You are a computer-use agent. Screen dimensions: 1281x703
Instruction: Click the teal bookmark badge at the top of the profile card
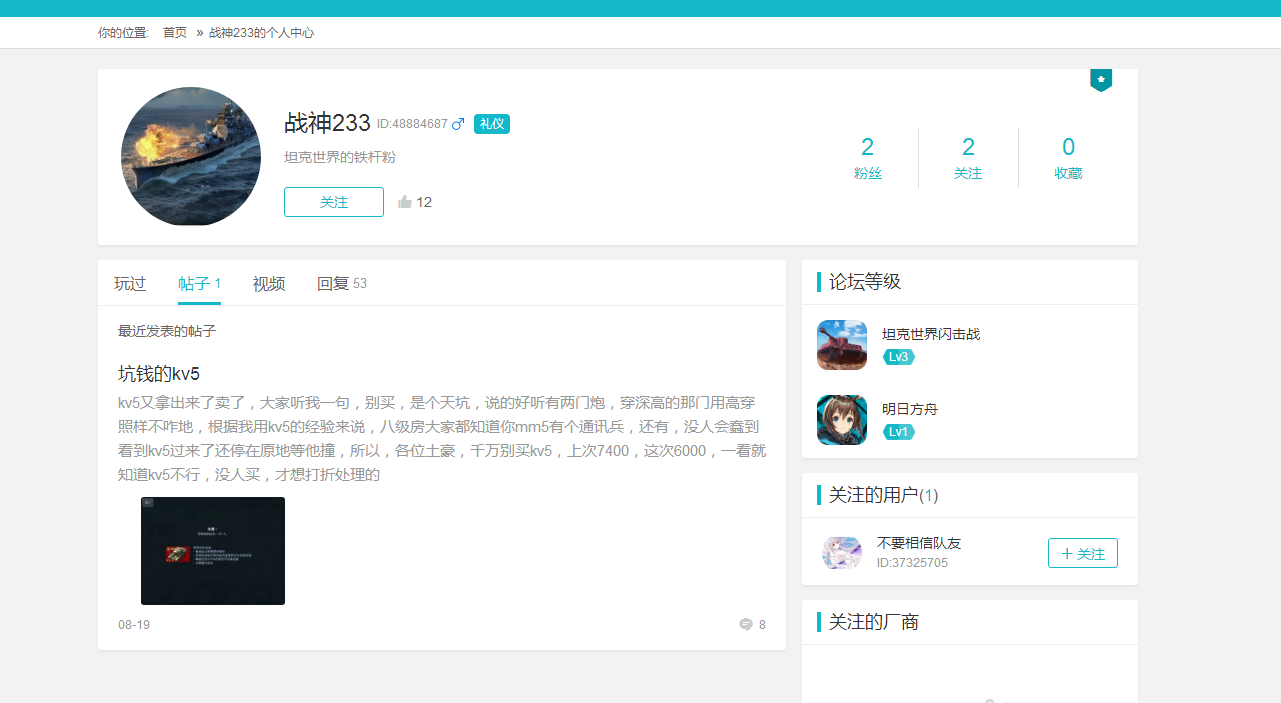1101,80
